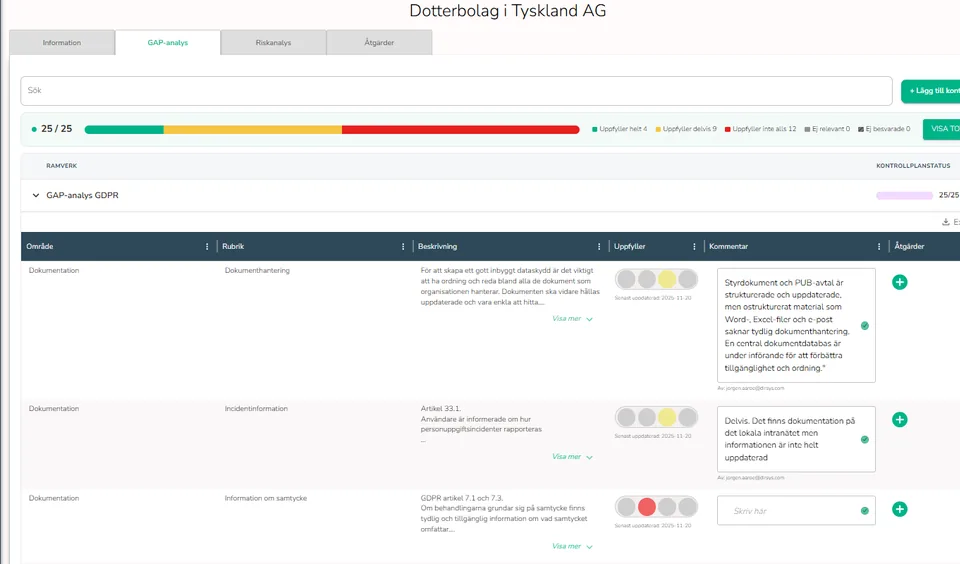The width and height of the screenshot is (960, 564).
Task: Select second status dot for Incidentinformation
Action: tap(647, 418)
